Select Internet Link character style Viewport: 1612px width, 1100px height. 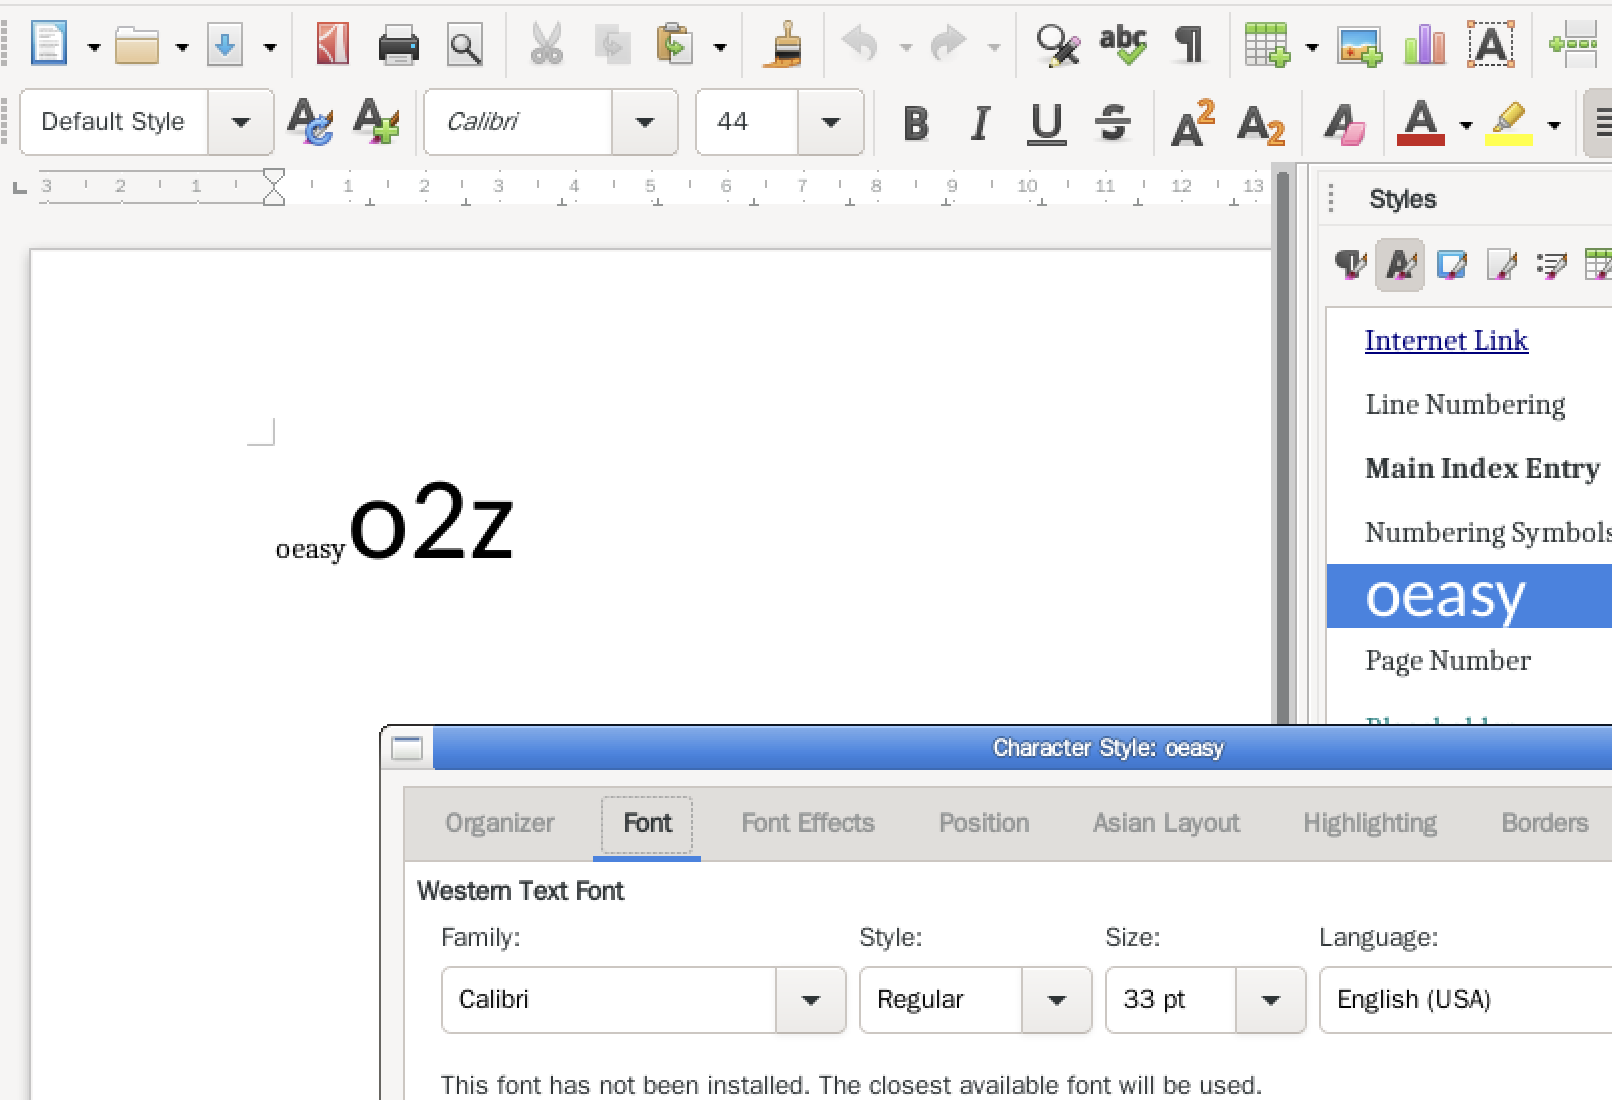tap(1446, 340)
